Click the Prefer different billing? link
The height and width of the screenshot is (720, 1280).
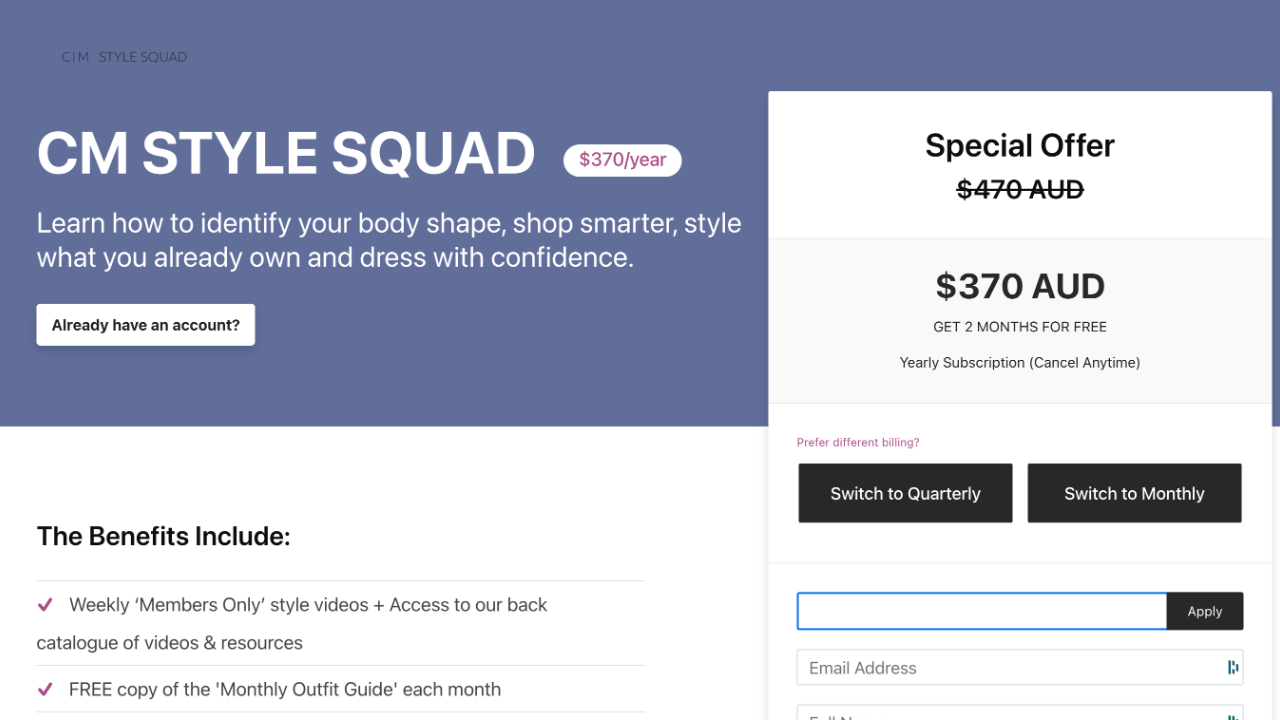[857, 442]
